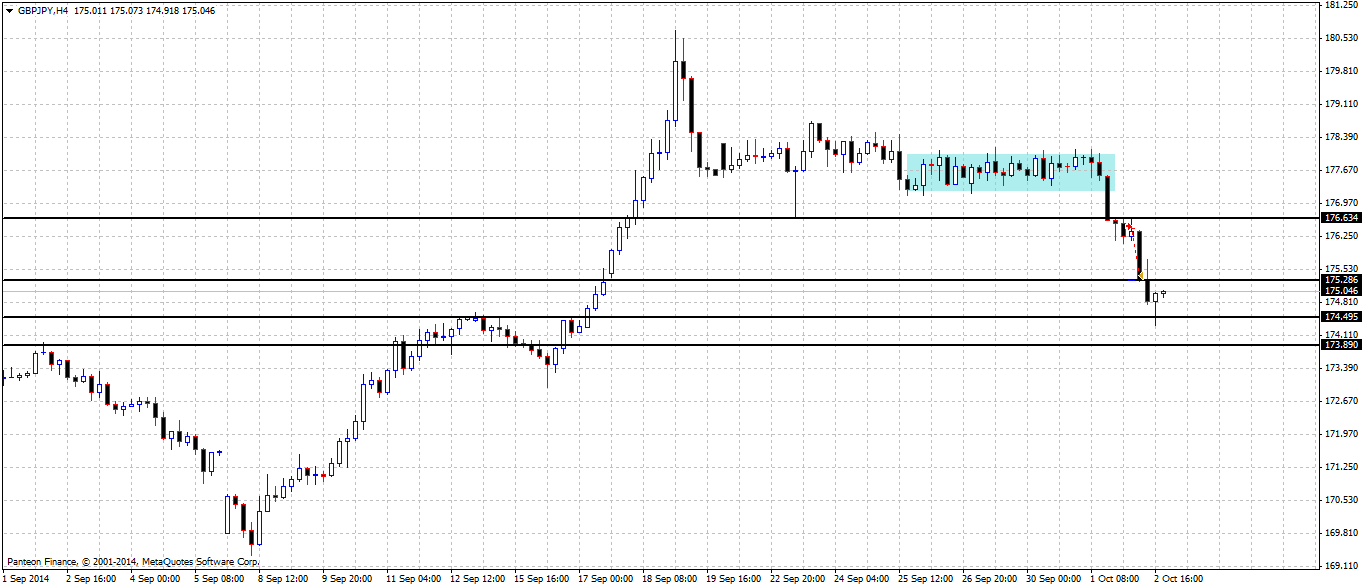
Task: Click the 30 Sep 00:00 time label
Action: 1054,579
